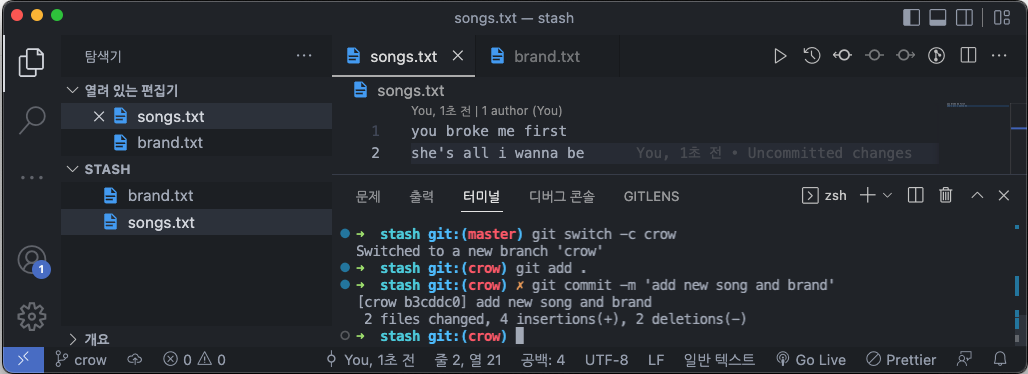Publish branch cloud icon in status bar
This screenshot has width=1028, height=374.
pos(134,360)
